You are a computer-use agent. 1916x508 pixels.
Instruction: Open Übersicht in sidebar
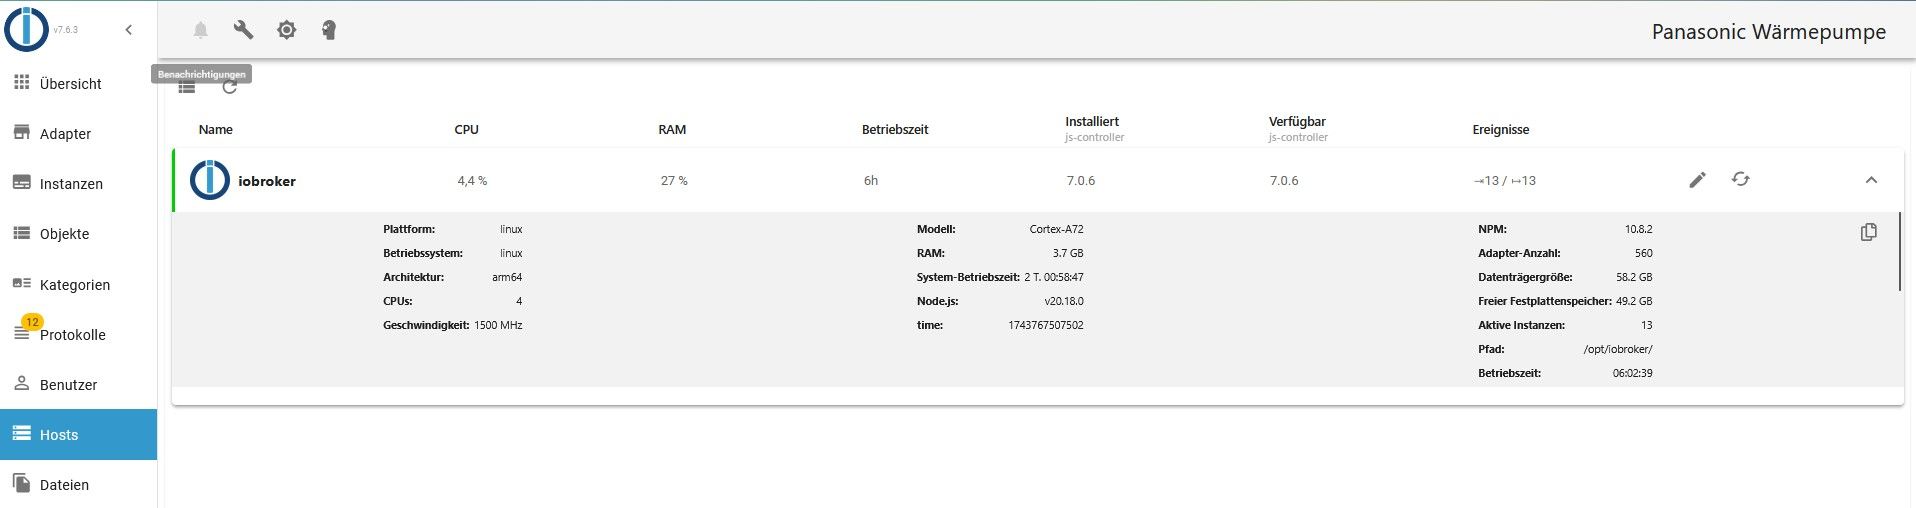(x=78, y=84)
